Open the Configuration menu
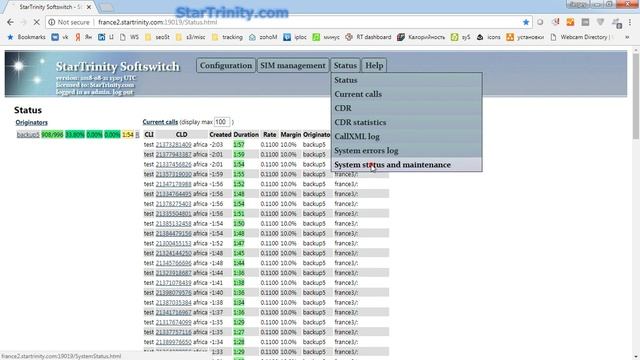Screen dimensions: 640x360 point(226,65)
